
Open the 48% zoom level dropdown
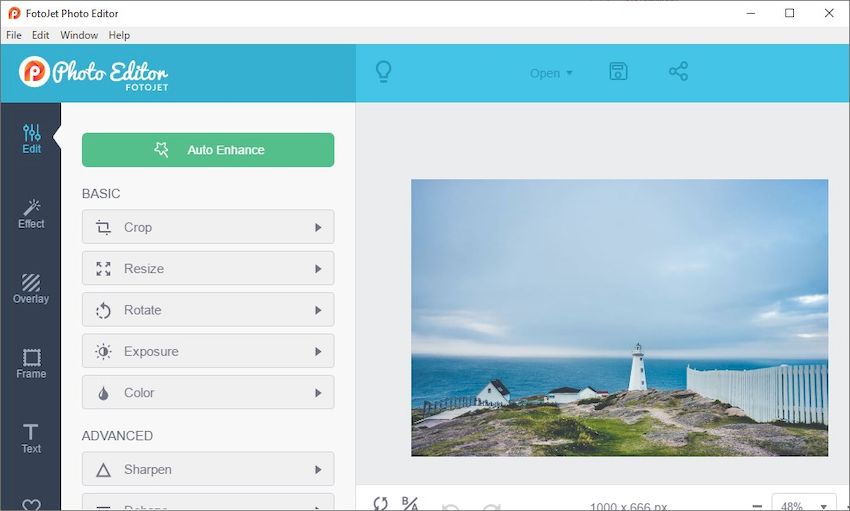tap(803, 503)
